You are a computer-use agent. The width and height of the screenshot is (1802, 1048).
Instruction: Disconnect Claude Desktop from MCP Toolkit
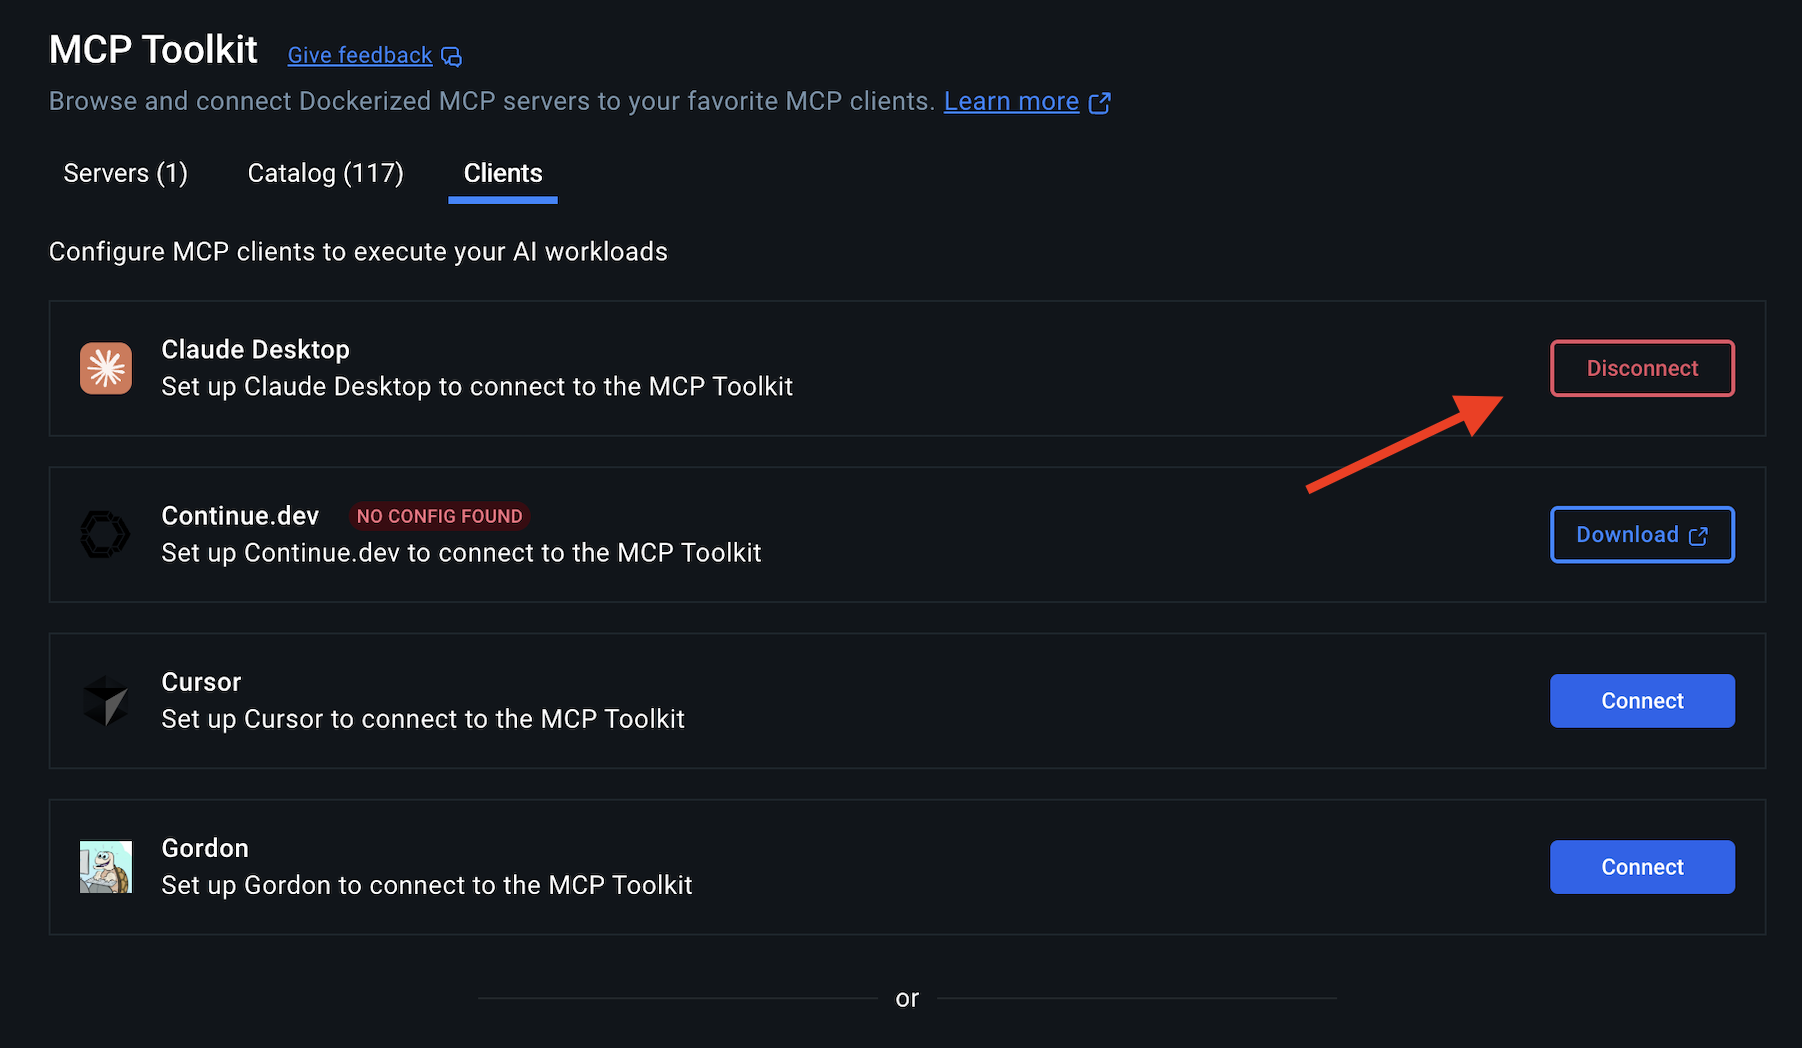[x=1642, y=368]
